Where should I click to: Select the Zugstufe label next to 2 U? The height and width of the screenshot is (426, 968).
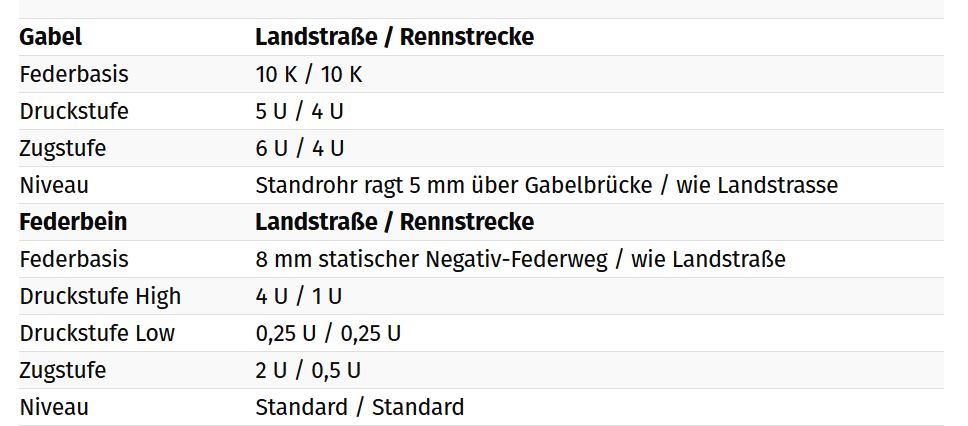(x=63, y=370)
